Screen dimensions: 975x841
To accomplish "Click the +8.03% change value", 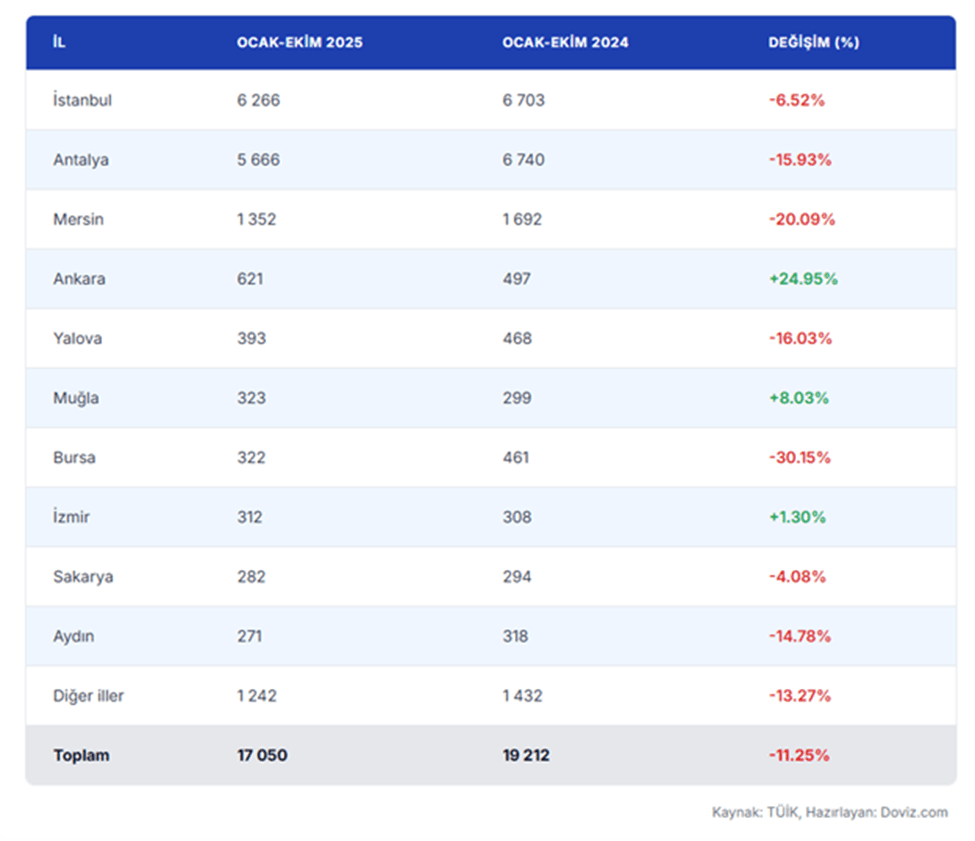I will tap(799, 398).
